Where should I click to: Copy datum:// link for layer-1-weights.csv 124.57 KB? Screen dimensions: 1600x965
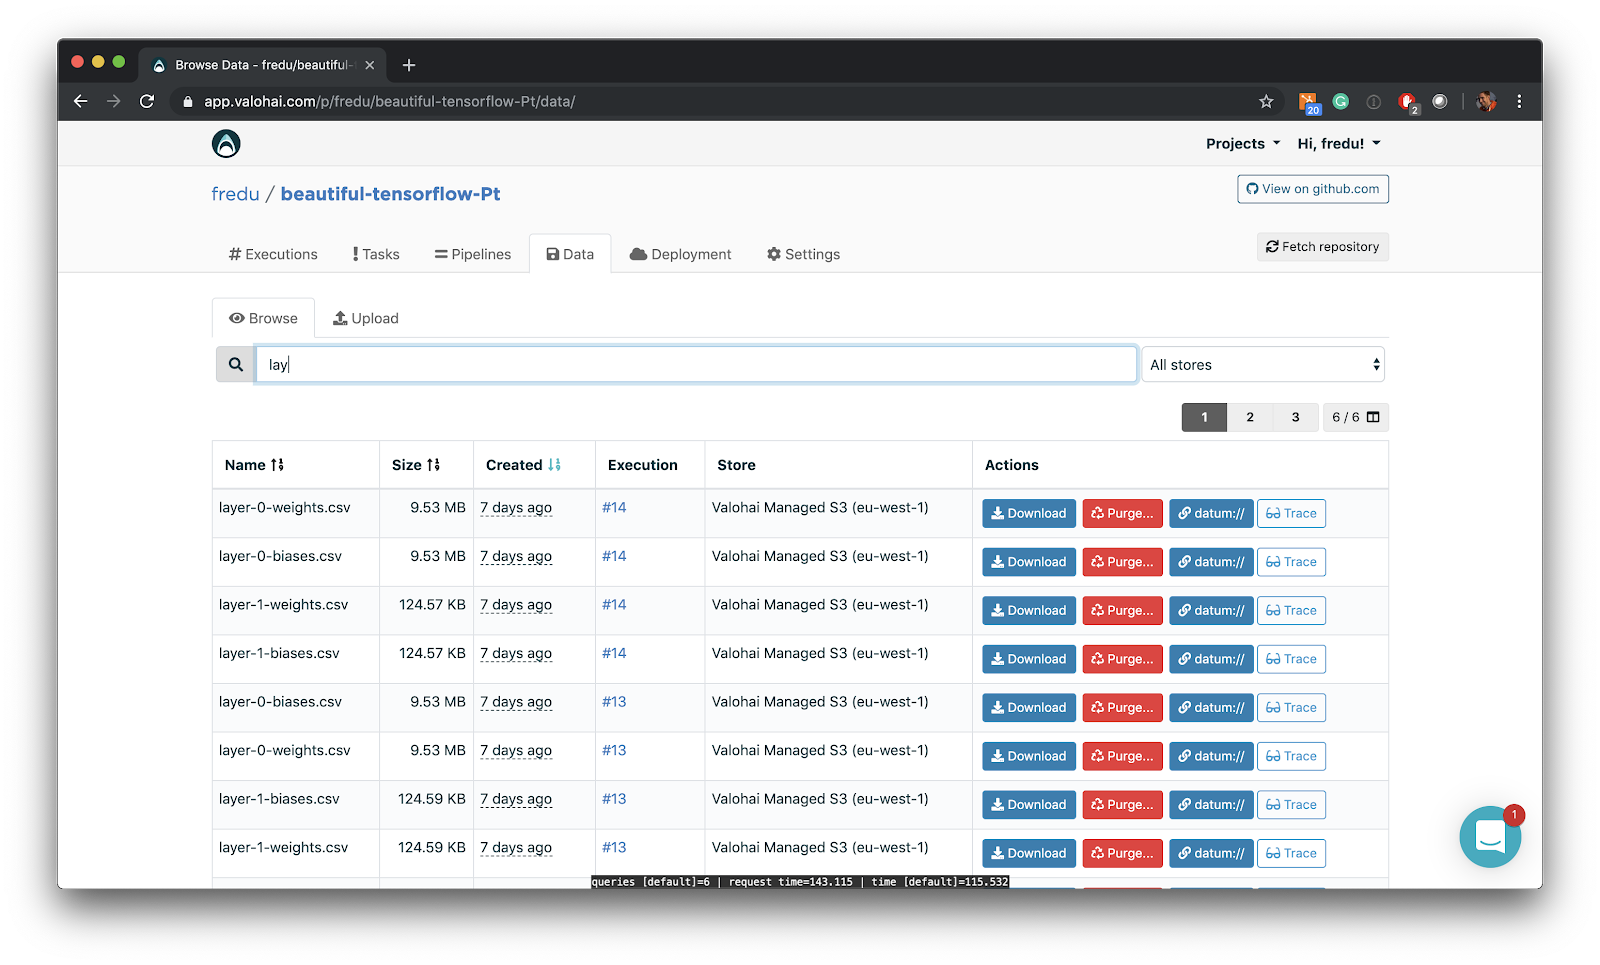1211,610
